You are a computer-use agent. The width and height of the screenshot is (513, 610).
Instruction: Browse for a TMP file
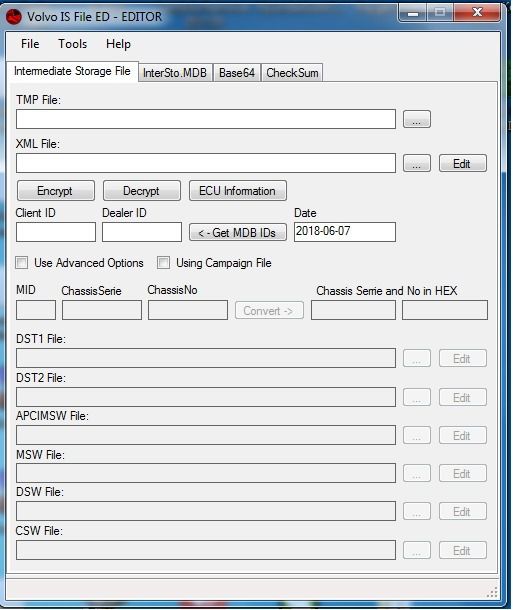point(417,119)
